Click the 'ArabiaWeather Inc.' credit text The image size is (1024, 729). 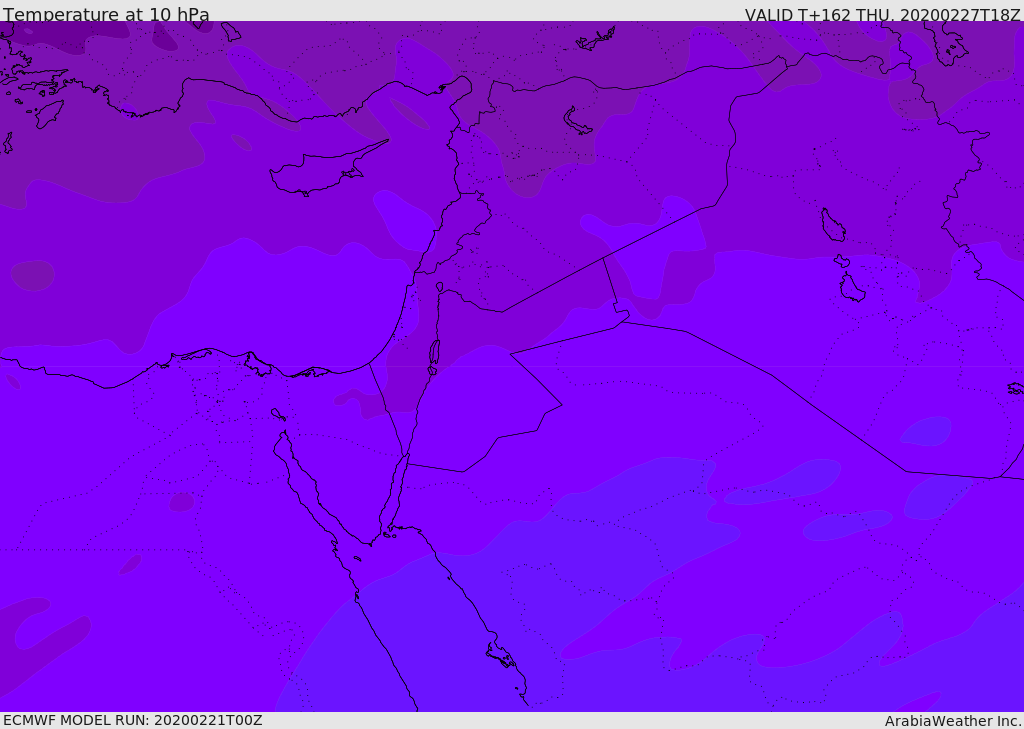click(x=953, y=721)
